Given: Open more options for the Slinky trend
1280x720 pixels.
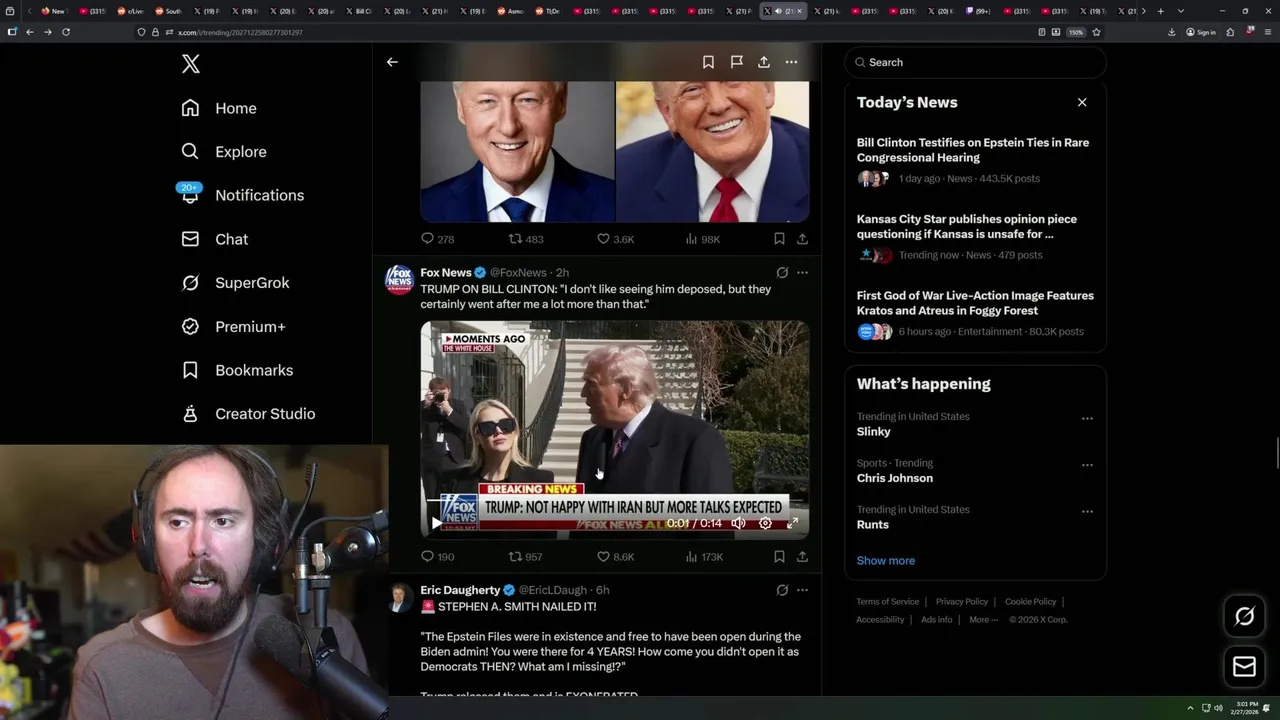Looking at the screenshot, I should [1087, 418].
